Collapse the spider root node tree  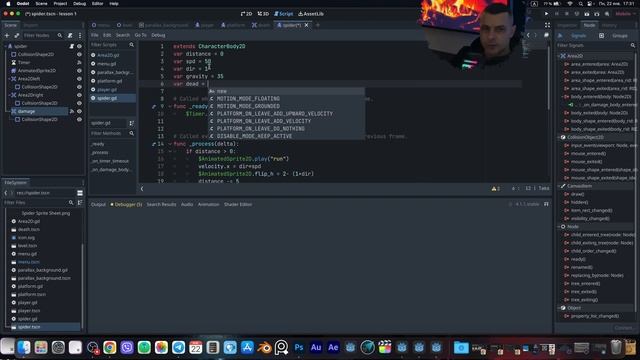pos(5,46)
